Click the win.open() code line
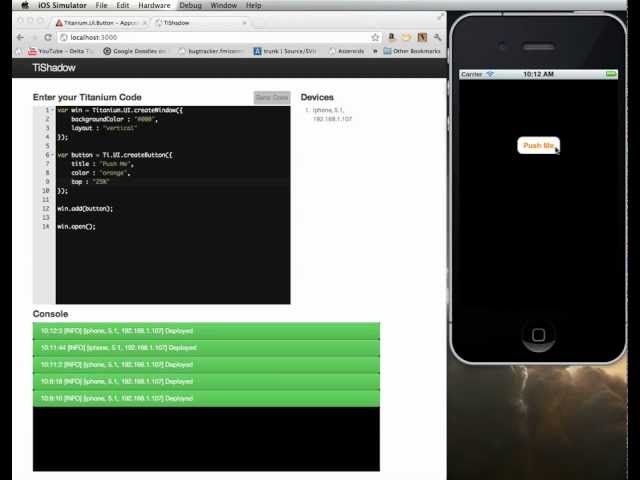This screenshot has width=640, height=480. click(x=76, y=227)
